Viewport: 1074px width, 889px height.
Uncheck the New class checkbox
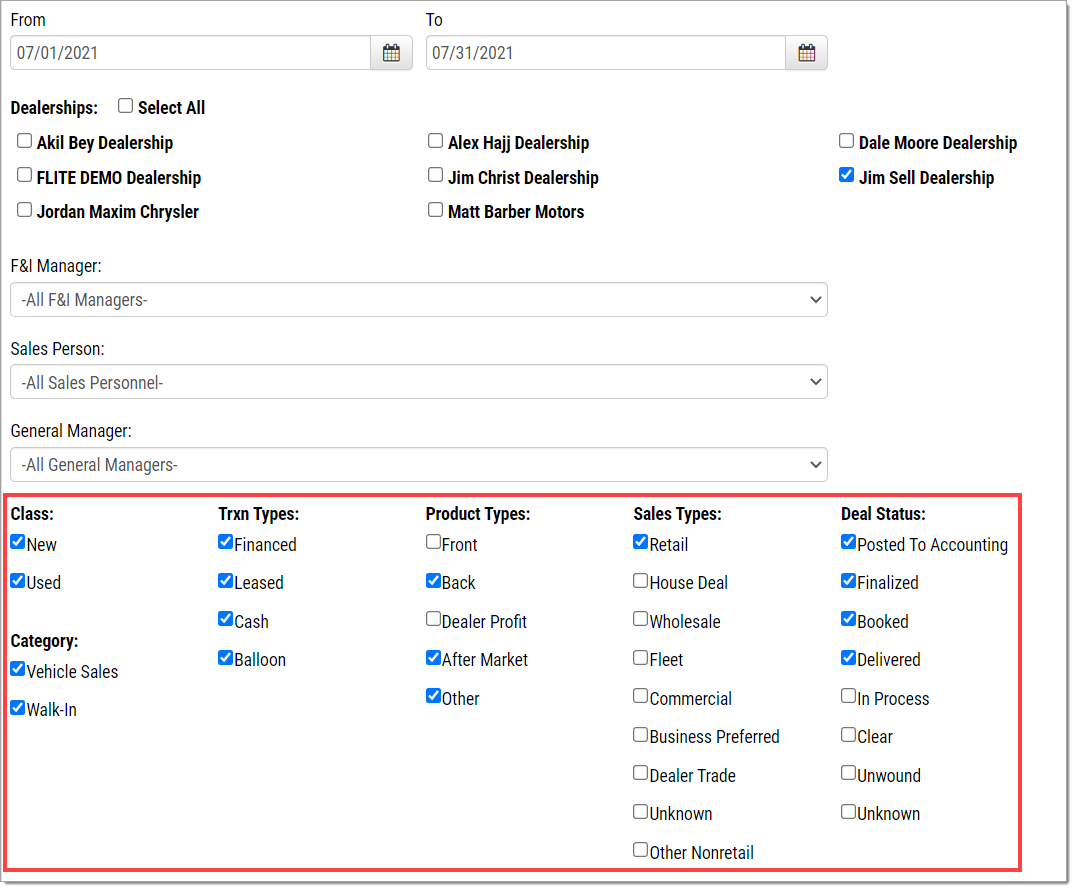tap(18, 542)
